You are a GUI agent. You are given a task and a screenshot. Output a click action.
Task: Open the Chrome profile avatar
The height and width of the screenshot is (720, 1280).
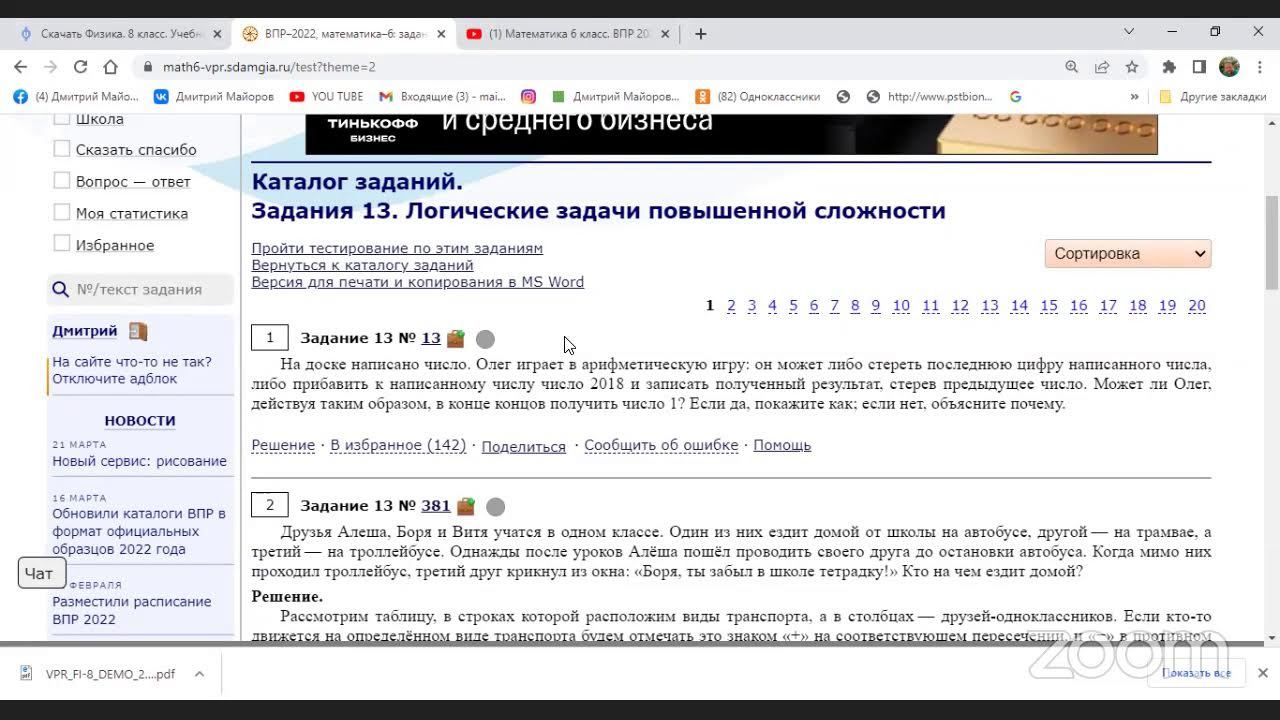pyautogui.click(x=1229, y=67)
